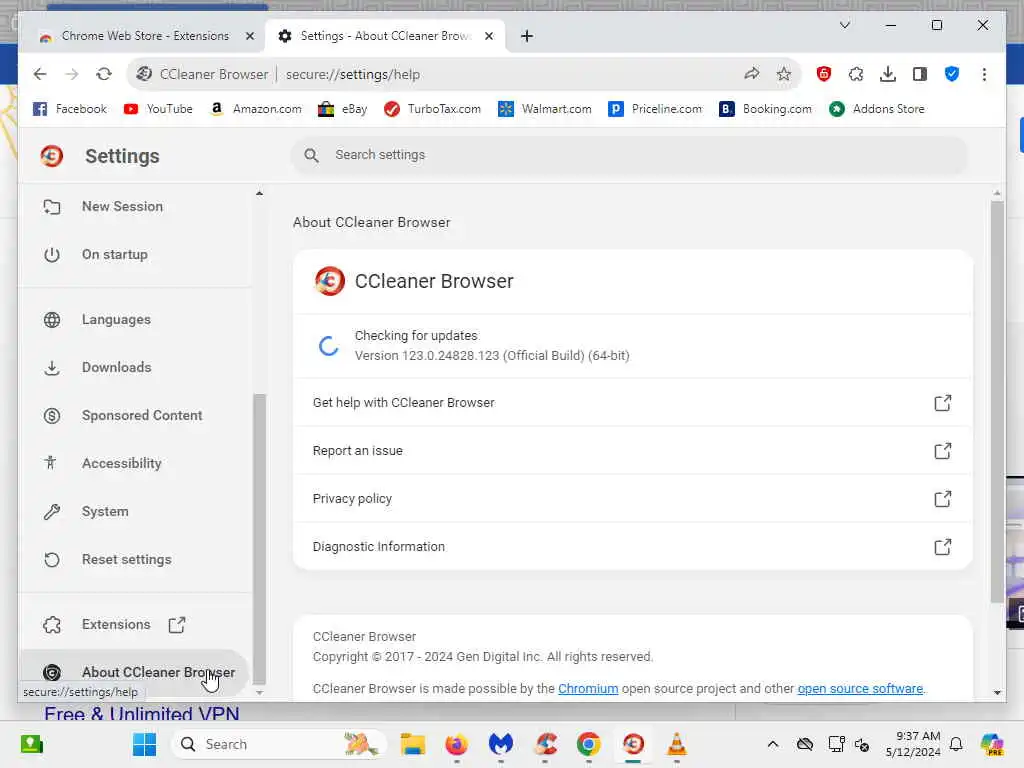The height and width of the screenshot is (768, 1024).
Task: Open the eBay bookmark
Action: [342, 109]
